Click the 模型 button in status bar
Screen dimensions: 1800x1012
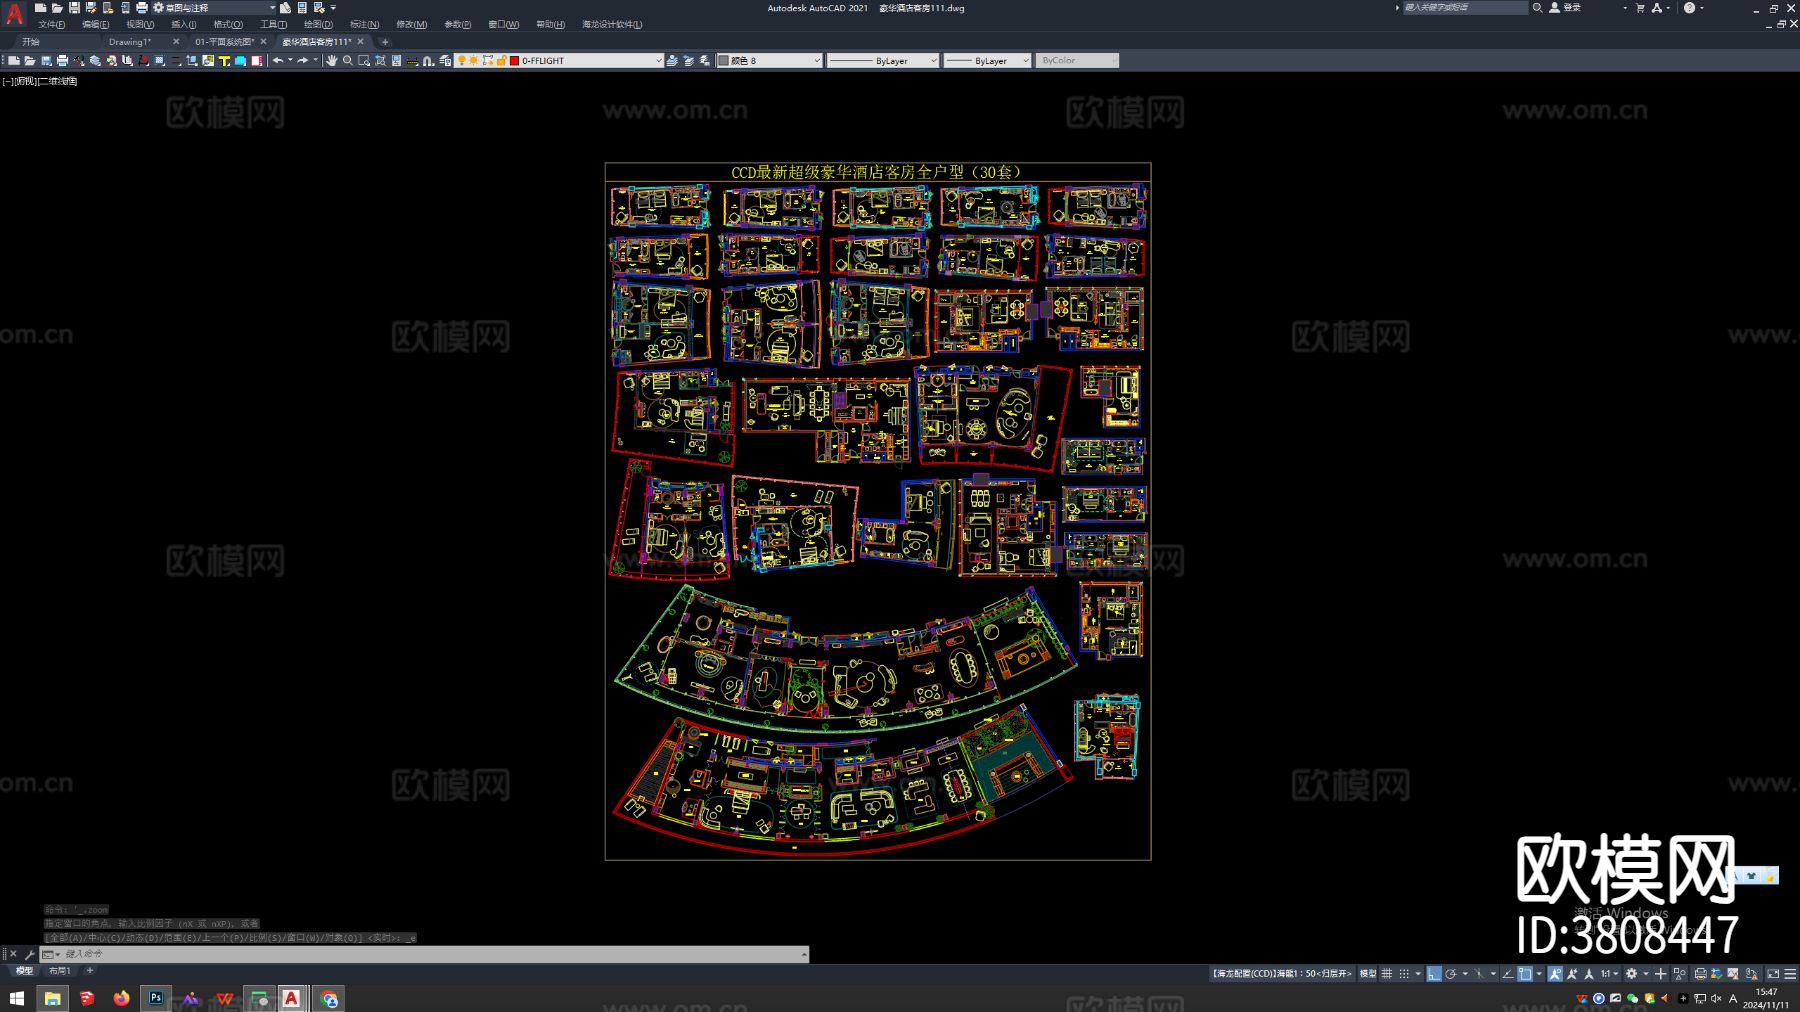tap(1368, 974)
